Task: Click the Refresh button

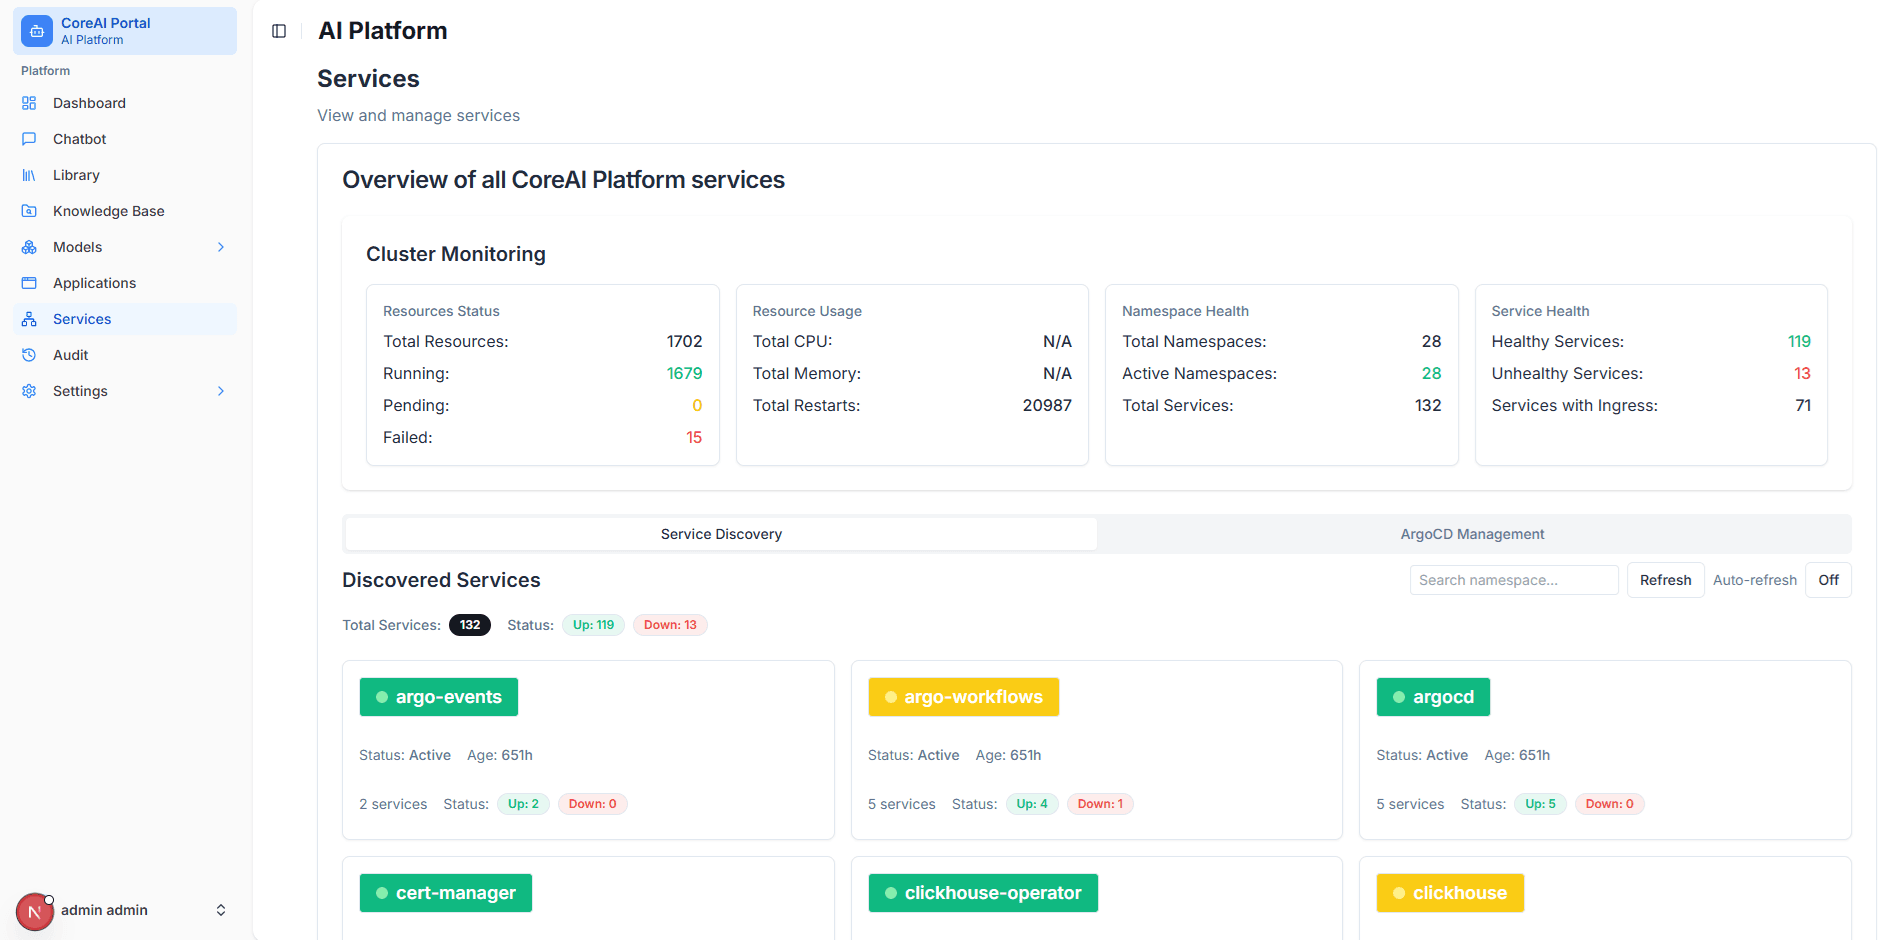Action: click(1665, 580)
